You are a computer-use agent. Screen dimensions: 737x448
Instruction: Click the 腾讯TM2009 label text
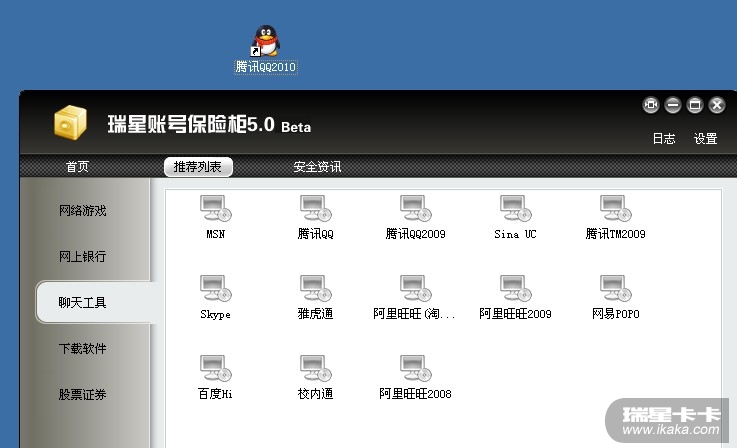click(615, 234)
